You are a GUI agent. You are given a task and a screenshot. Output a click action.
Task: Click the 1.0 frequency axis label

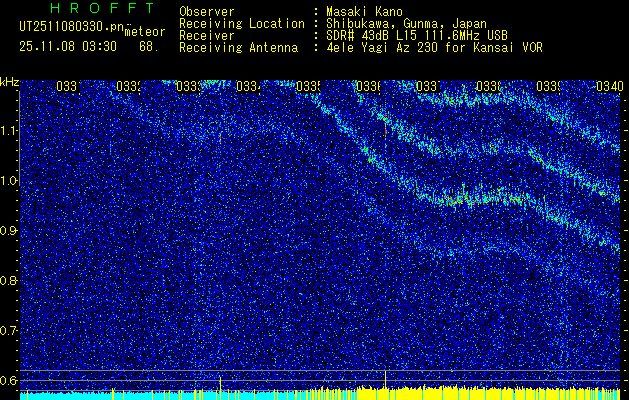pos(8,181)
